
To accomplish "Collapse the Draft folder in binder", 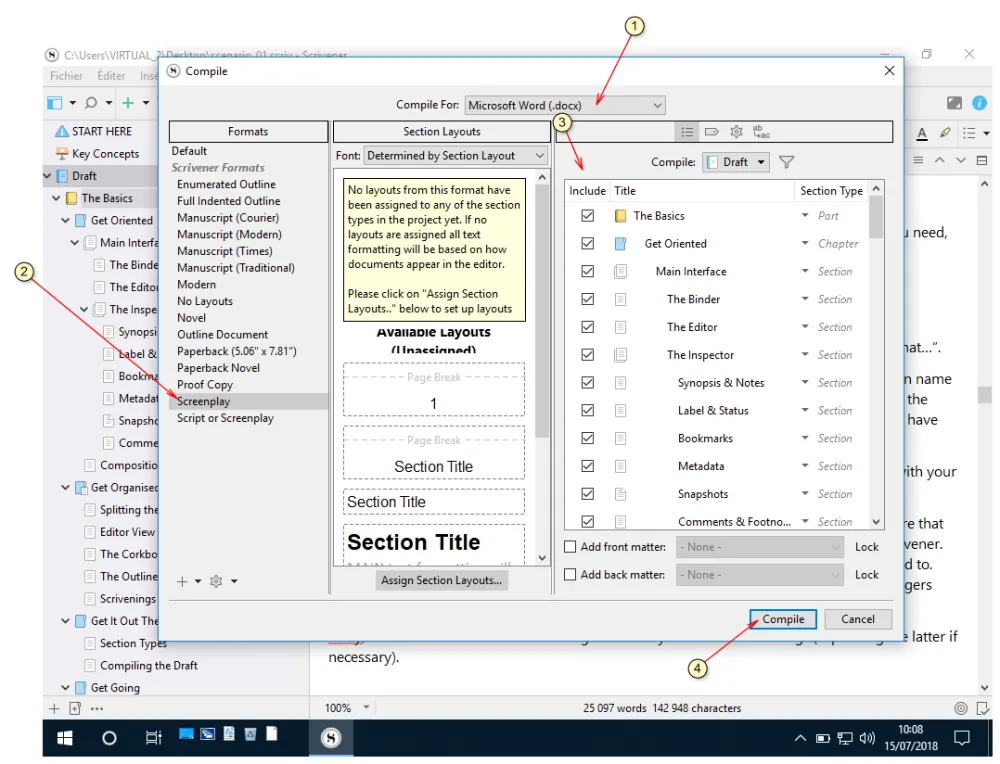I will coord(47,176).
